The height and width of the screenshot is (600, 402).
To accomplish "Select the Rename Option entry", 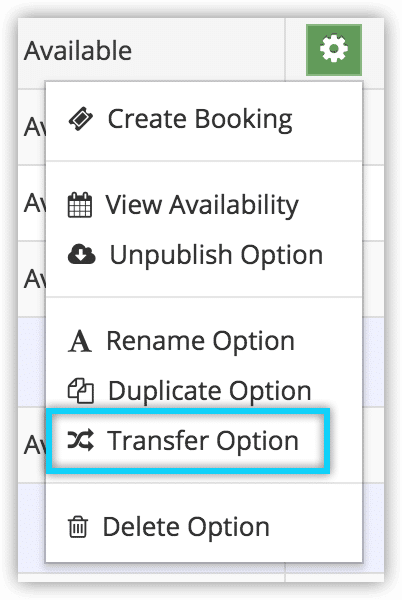I will [204, 341].
